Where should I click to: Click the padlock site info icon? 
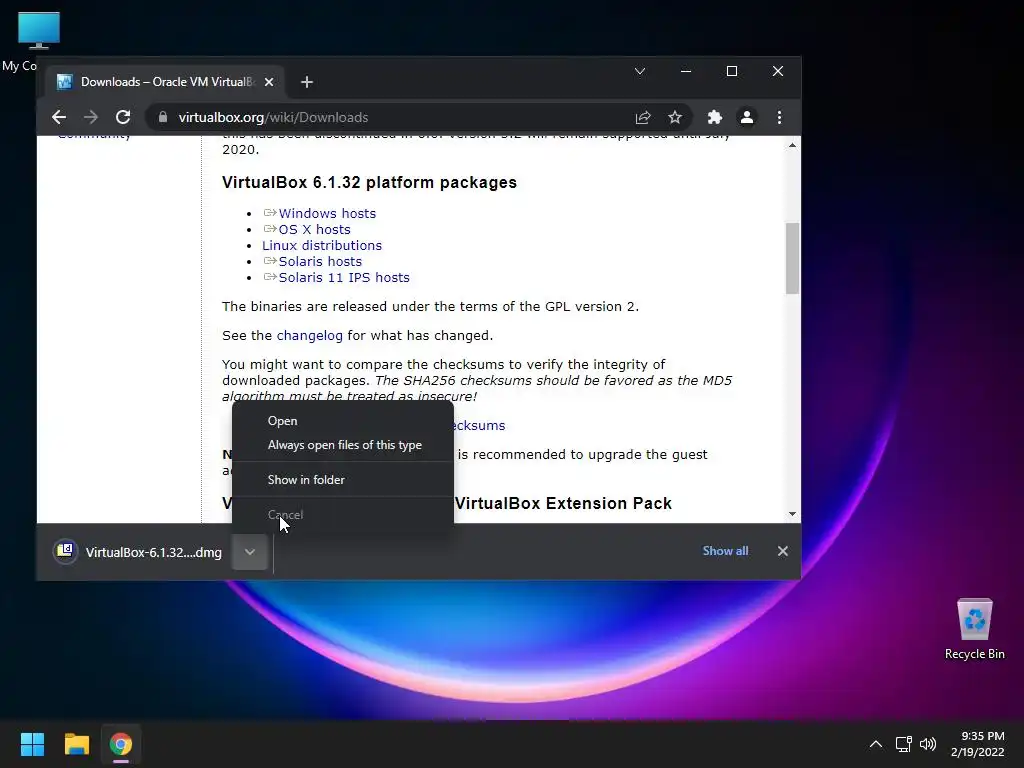point(163,118)
